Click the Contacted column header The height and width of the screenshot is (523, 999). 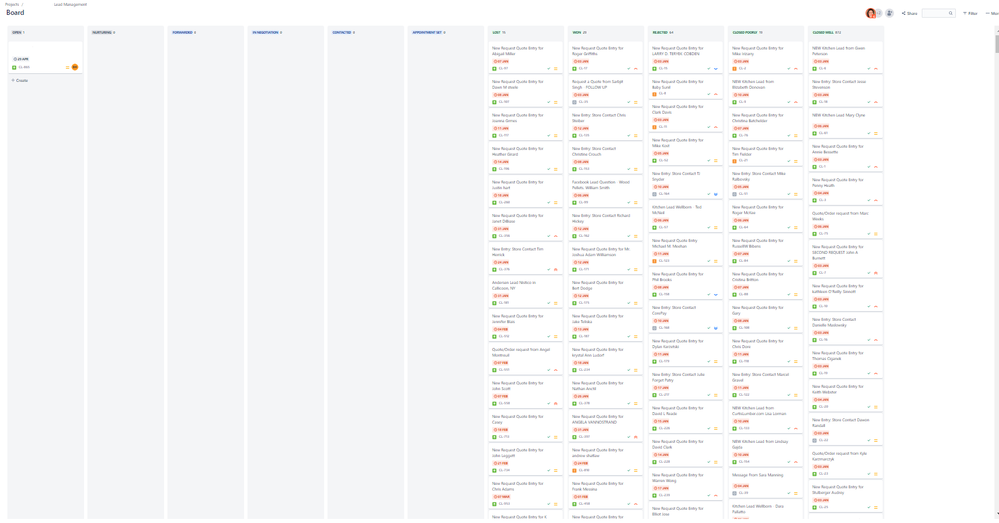(343, 32)
